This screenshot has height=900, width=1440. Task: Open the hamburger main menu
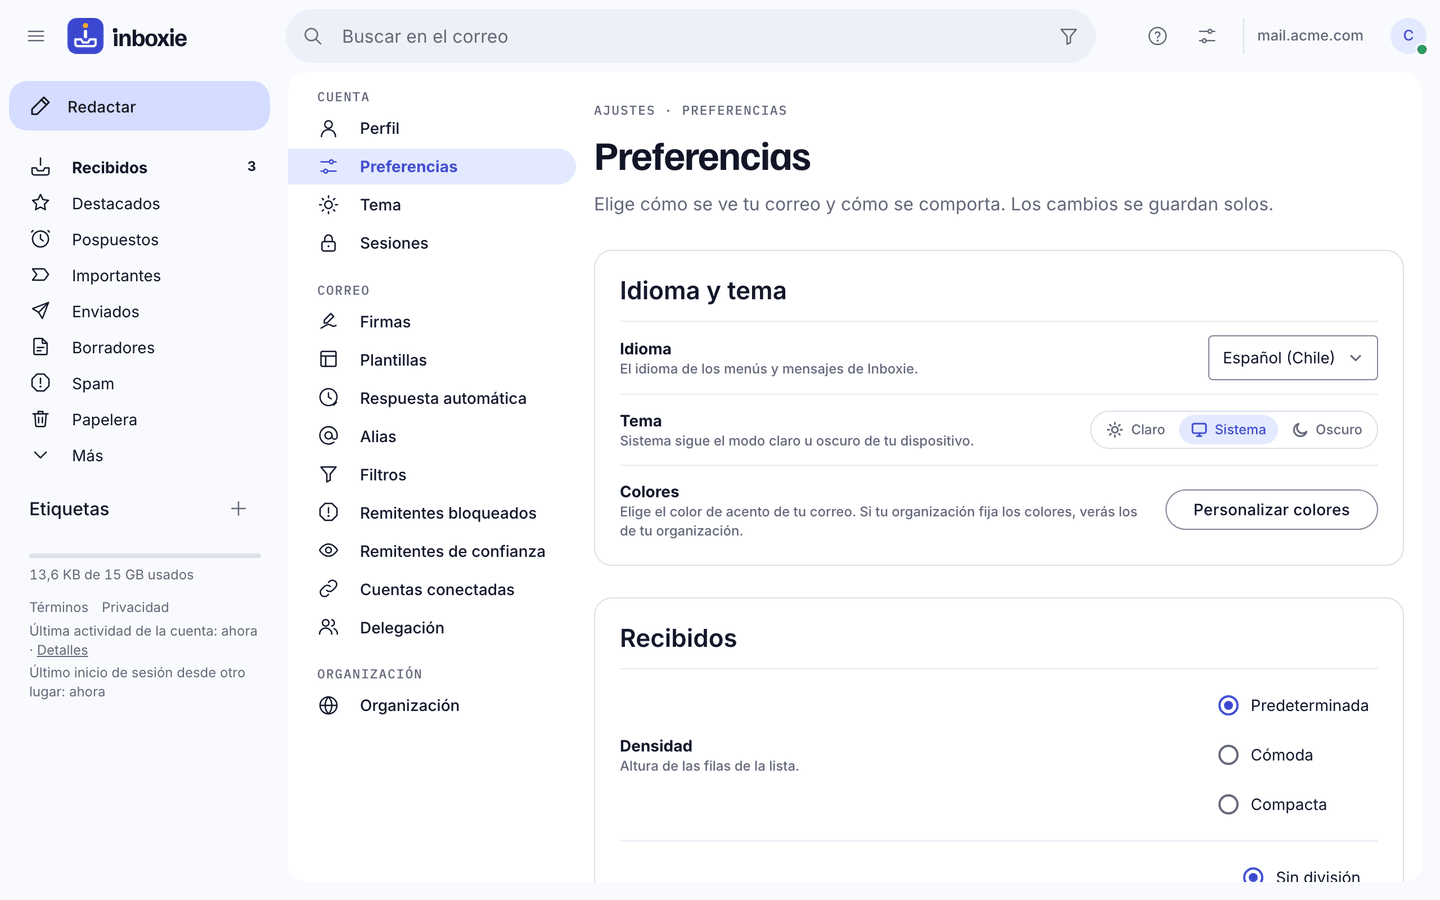36,36
